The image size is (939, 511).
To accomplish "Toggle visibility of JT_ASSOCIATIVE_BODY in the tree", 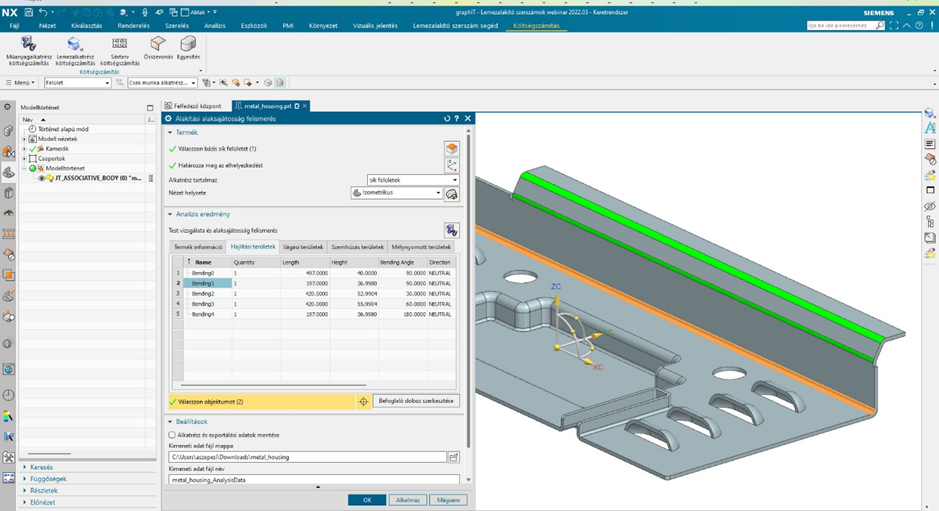I will point(42,178).
